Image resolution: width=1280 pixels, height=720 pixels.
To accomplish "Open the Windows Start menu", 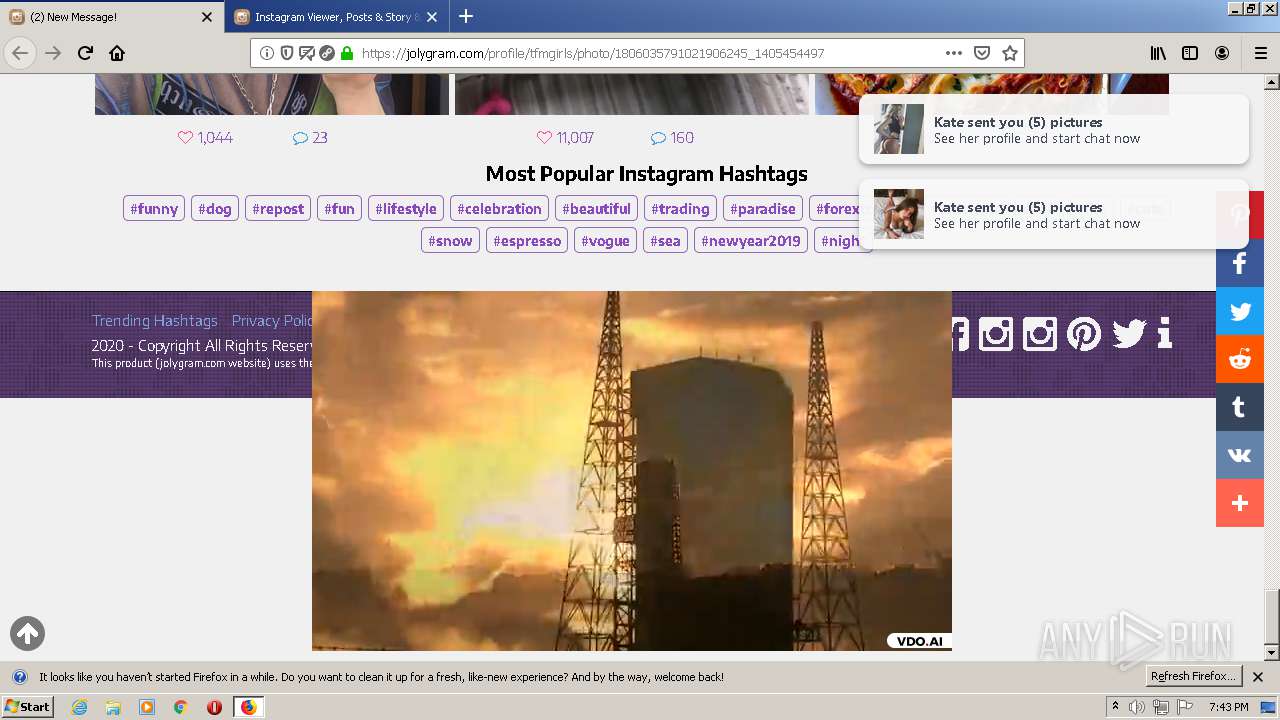I will click(27, 707).
